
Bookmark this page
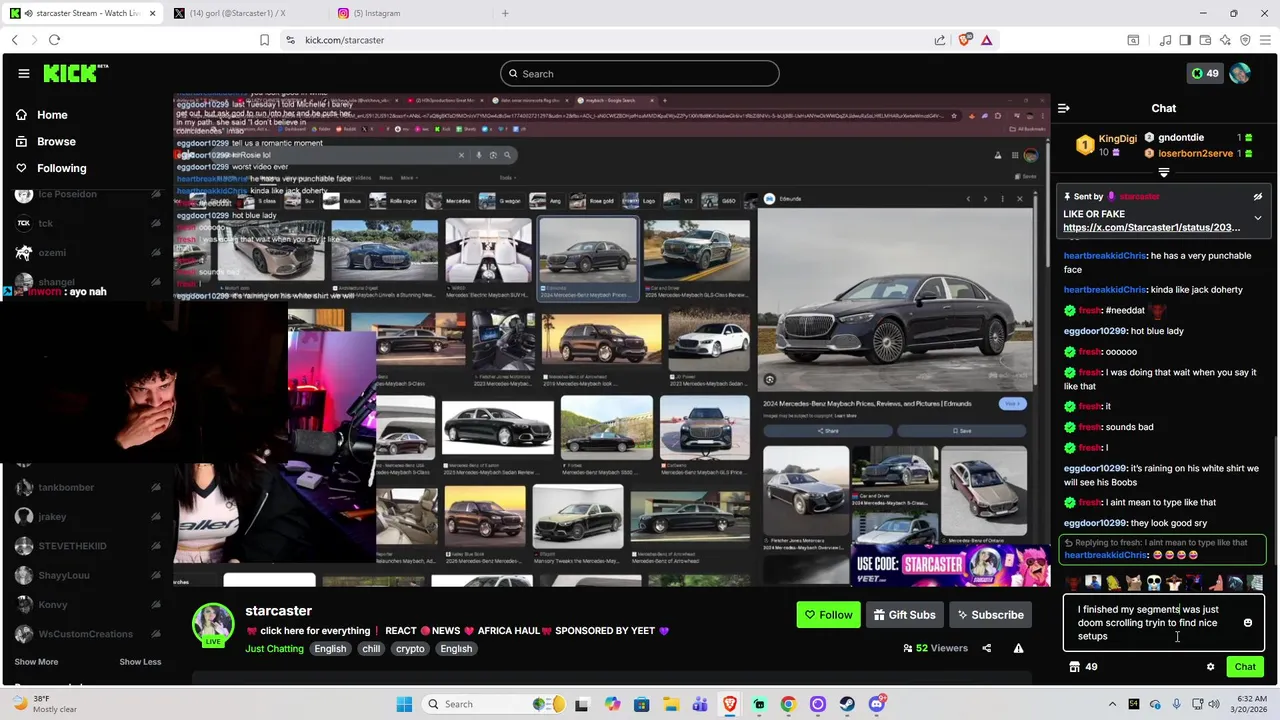(264, 40)
